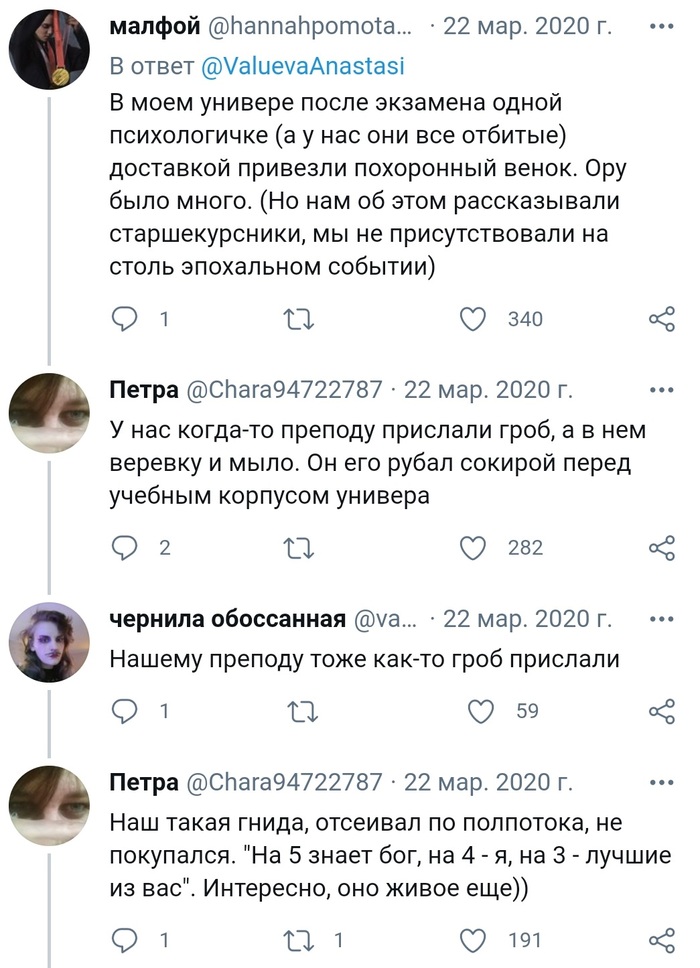Like Петра's tweet with 282 likes
The height and width of the screenshot is (968, 700).
(x=473, y=547)
